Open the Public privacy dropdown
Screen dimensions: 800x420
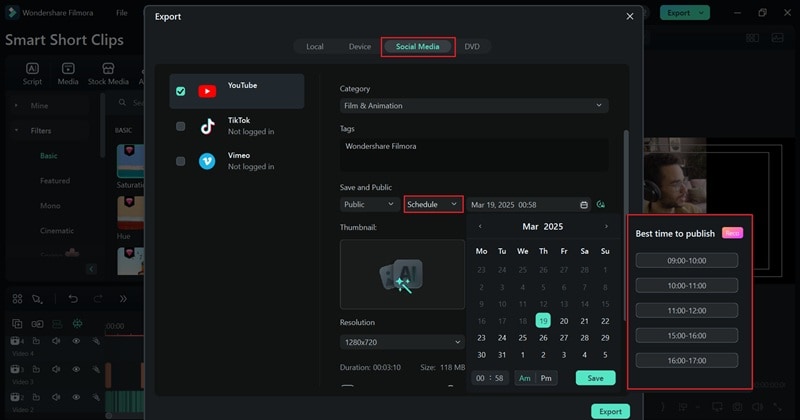point(369,204)
